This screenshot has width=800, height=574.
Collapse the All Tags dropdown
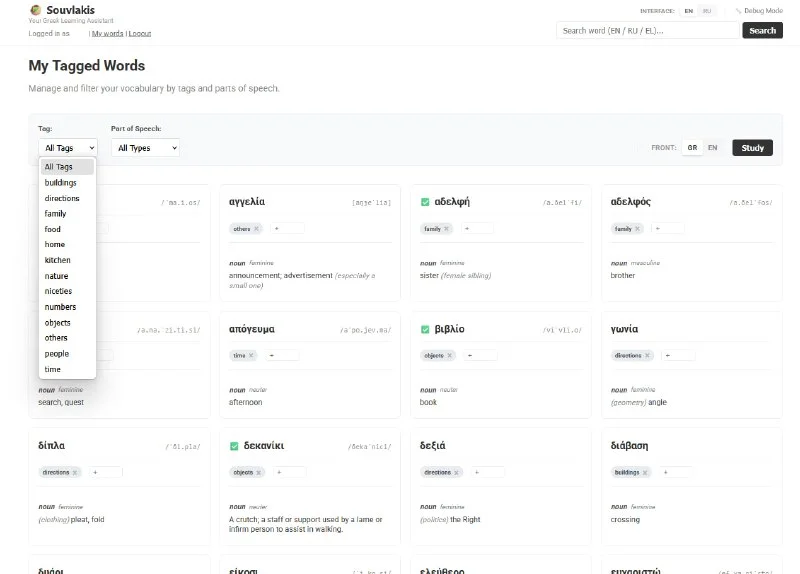point(67,148)
